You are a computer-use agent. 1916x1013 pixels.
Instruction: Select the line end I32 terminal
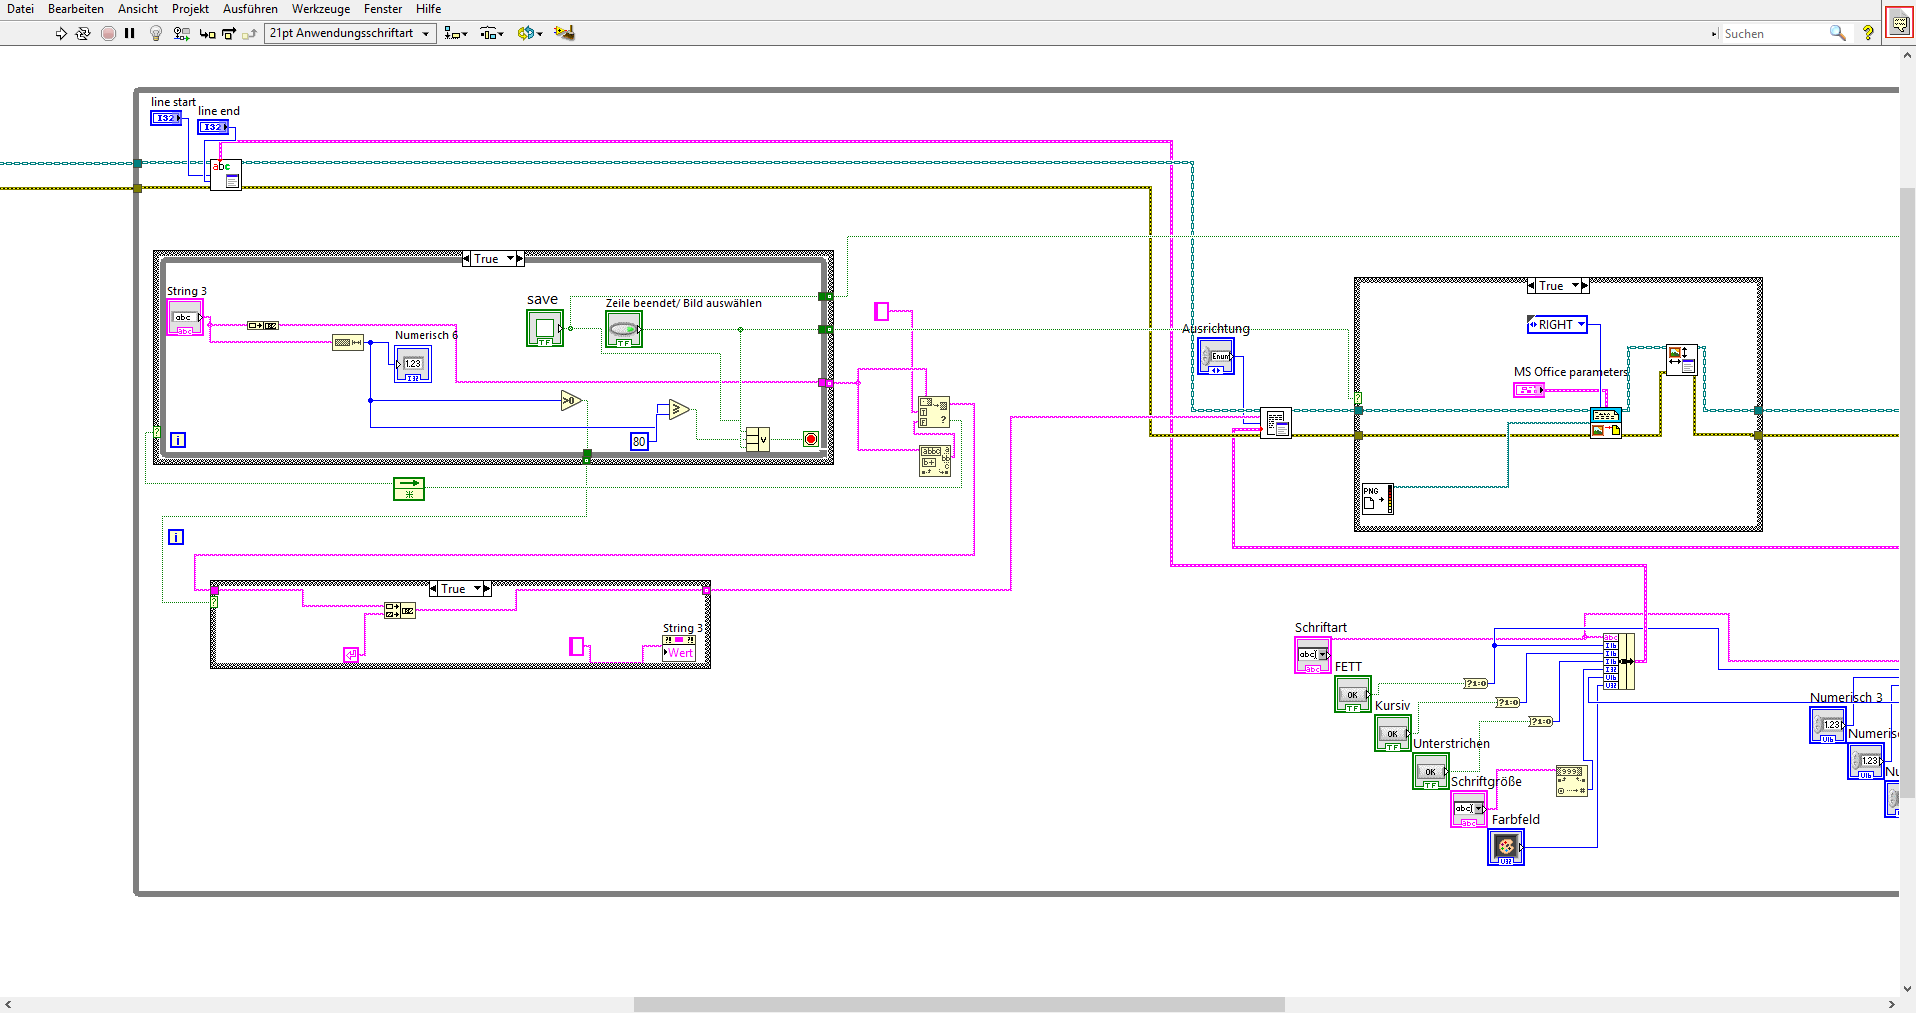(213, 127)
